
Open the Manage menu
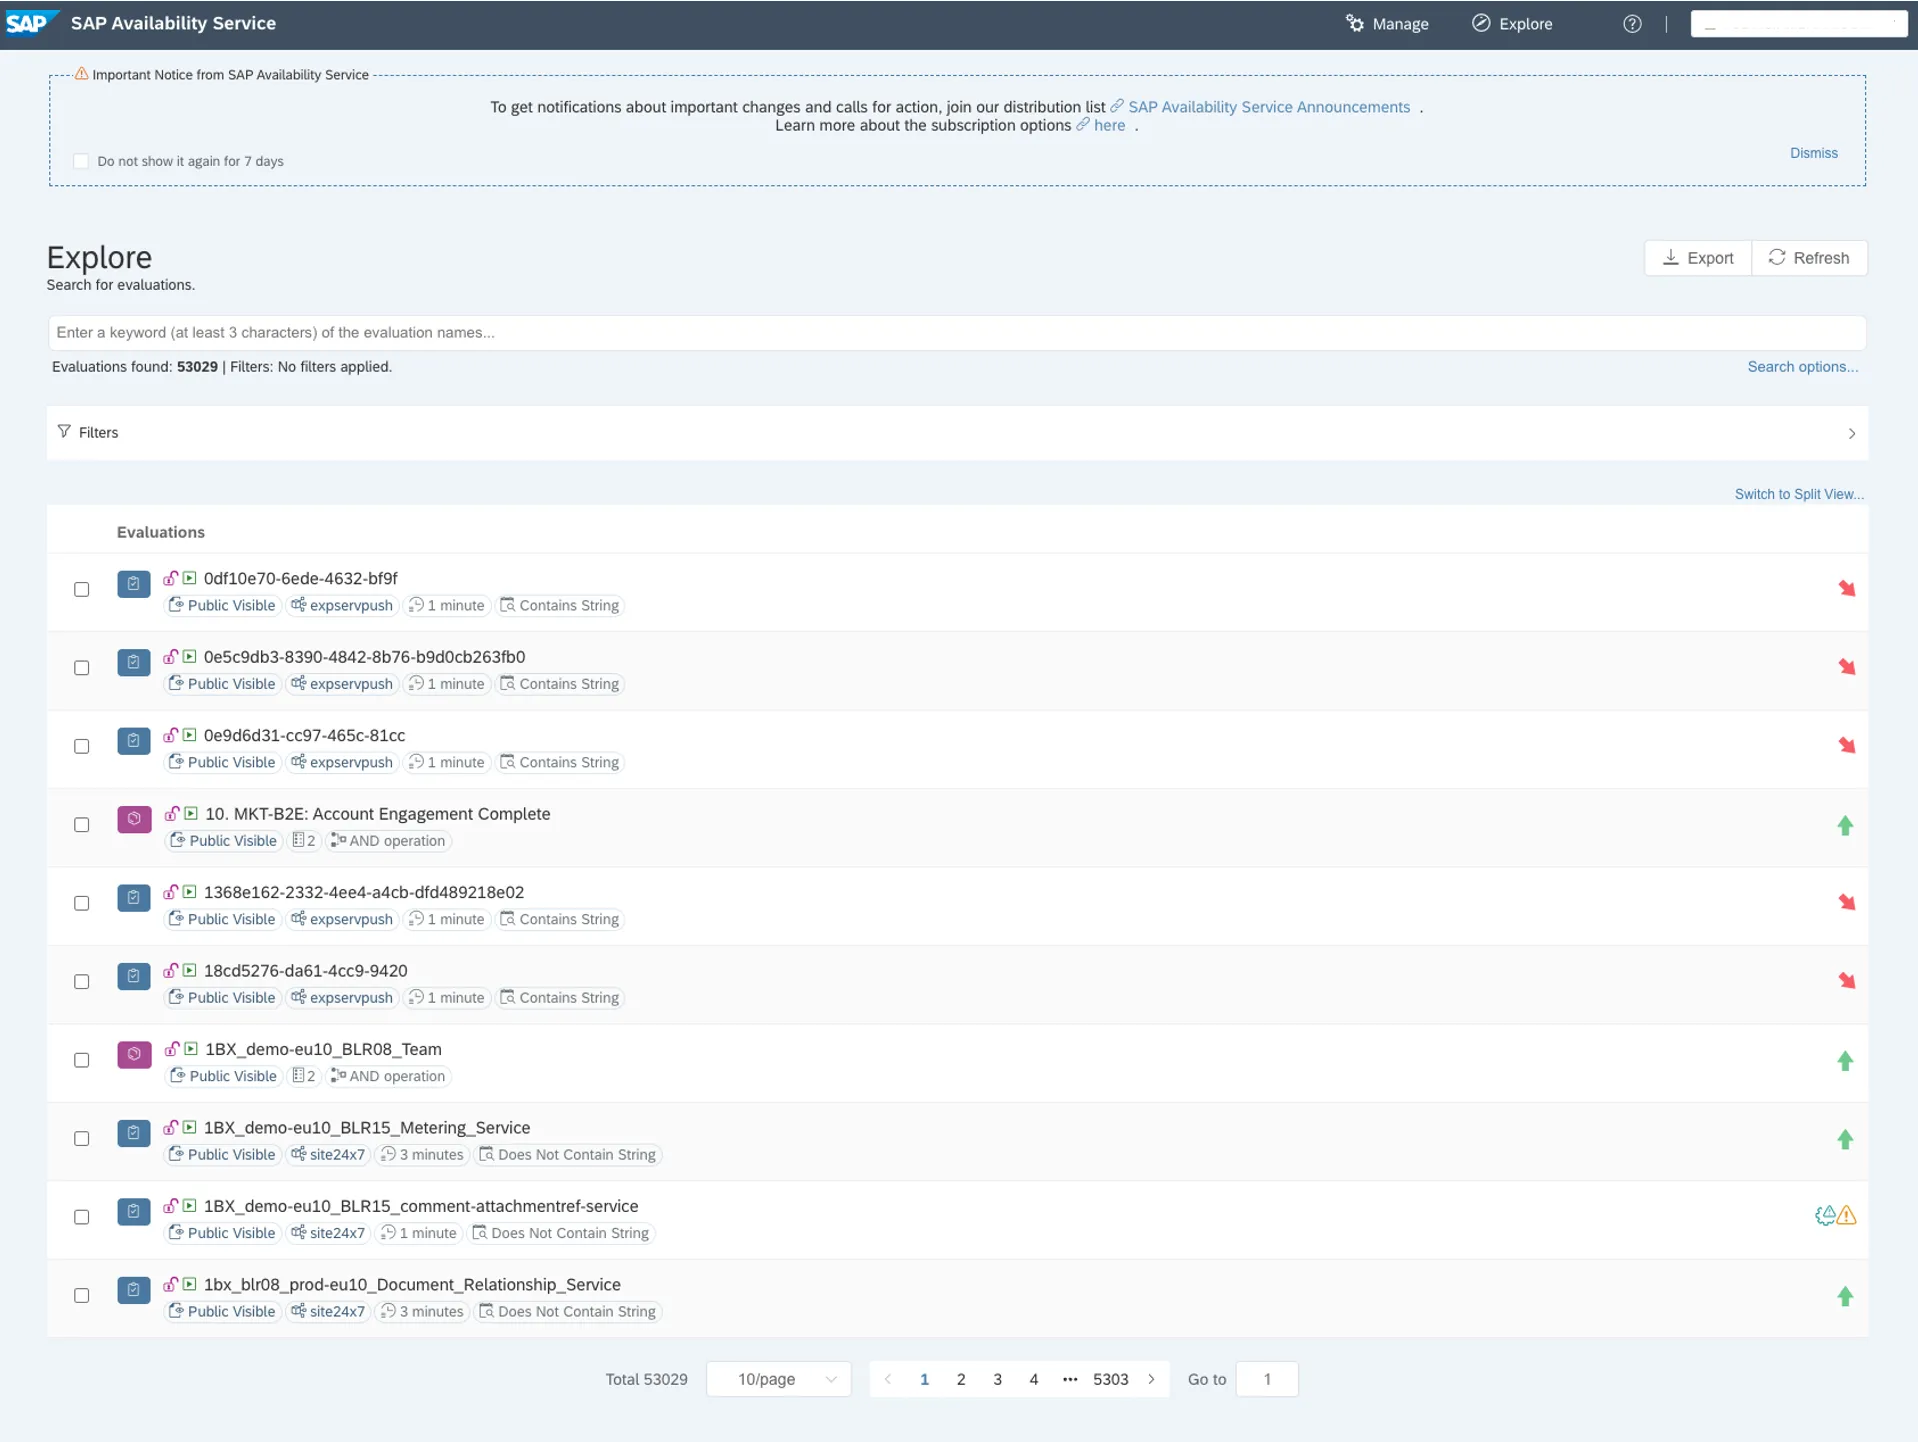coord(1387,24)
